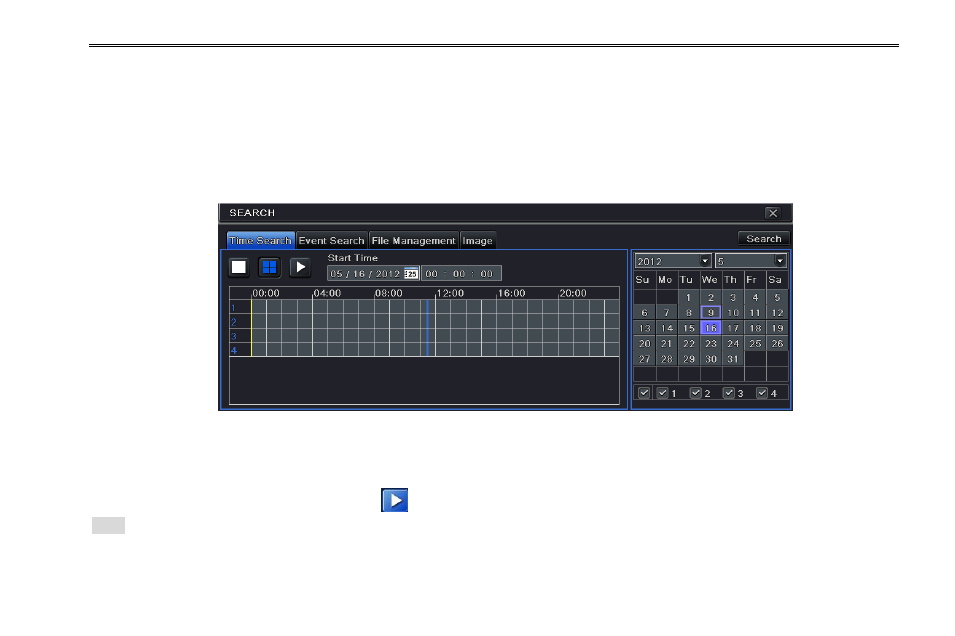The height and width of the screenshot is (636, 955).
Task: Click the 16:00 label on timeline
Action: click(x=512, y=293)
